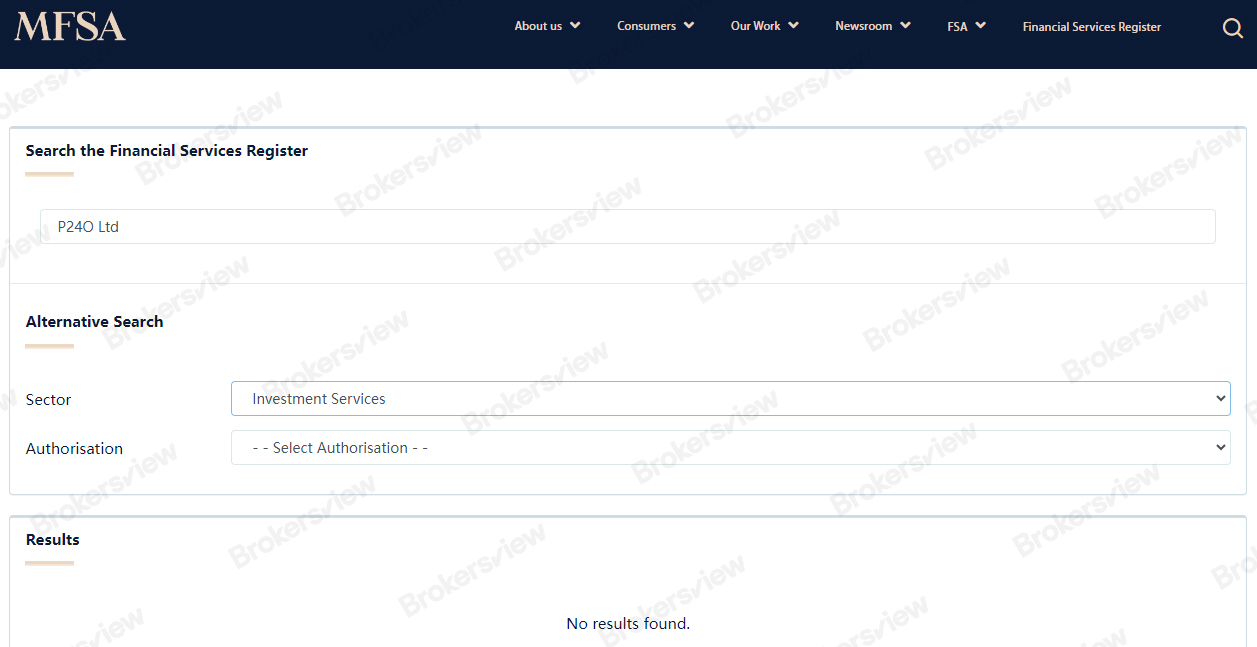Focus the register search field with P24O Ltd
The width and height of the screenshot is (1257, 647).
pos(628,226)
